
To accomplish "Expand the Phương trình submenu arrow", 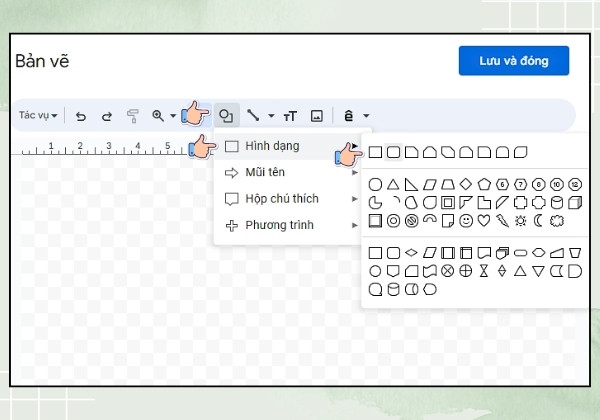I will [355, 225].
